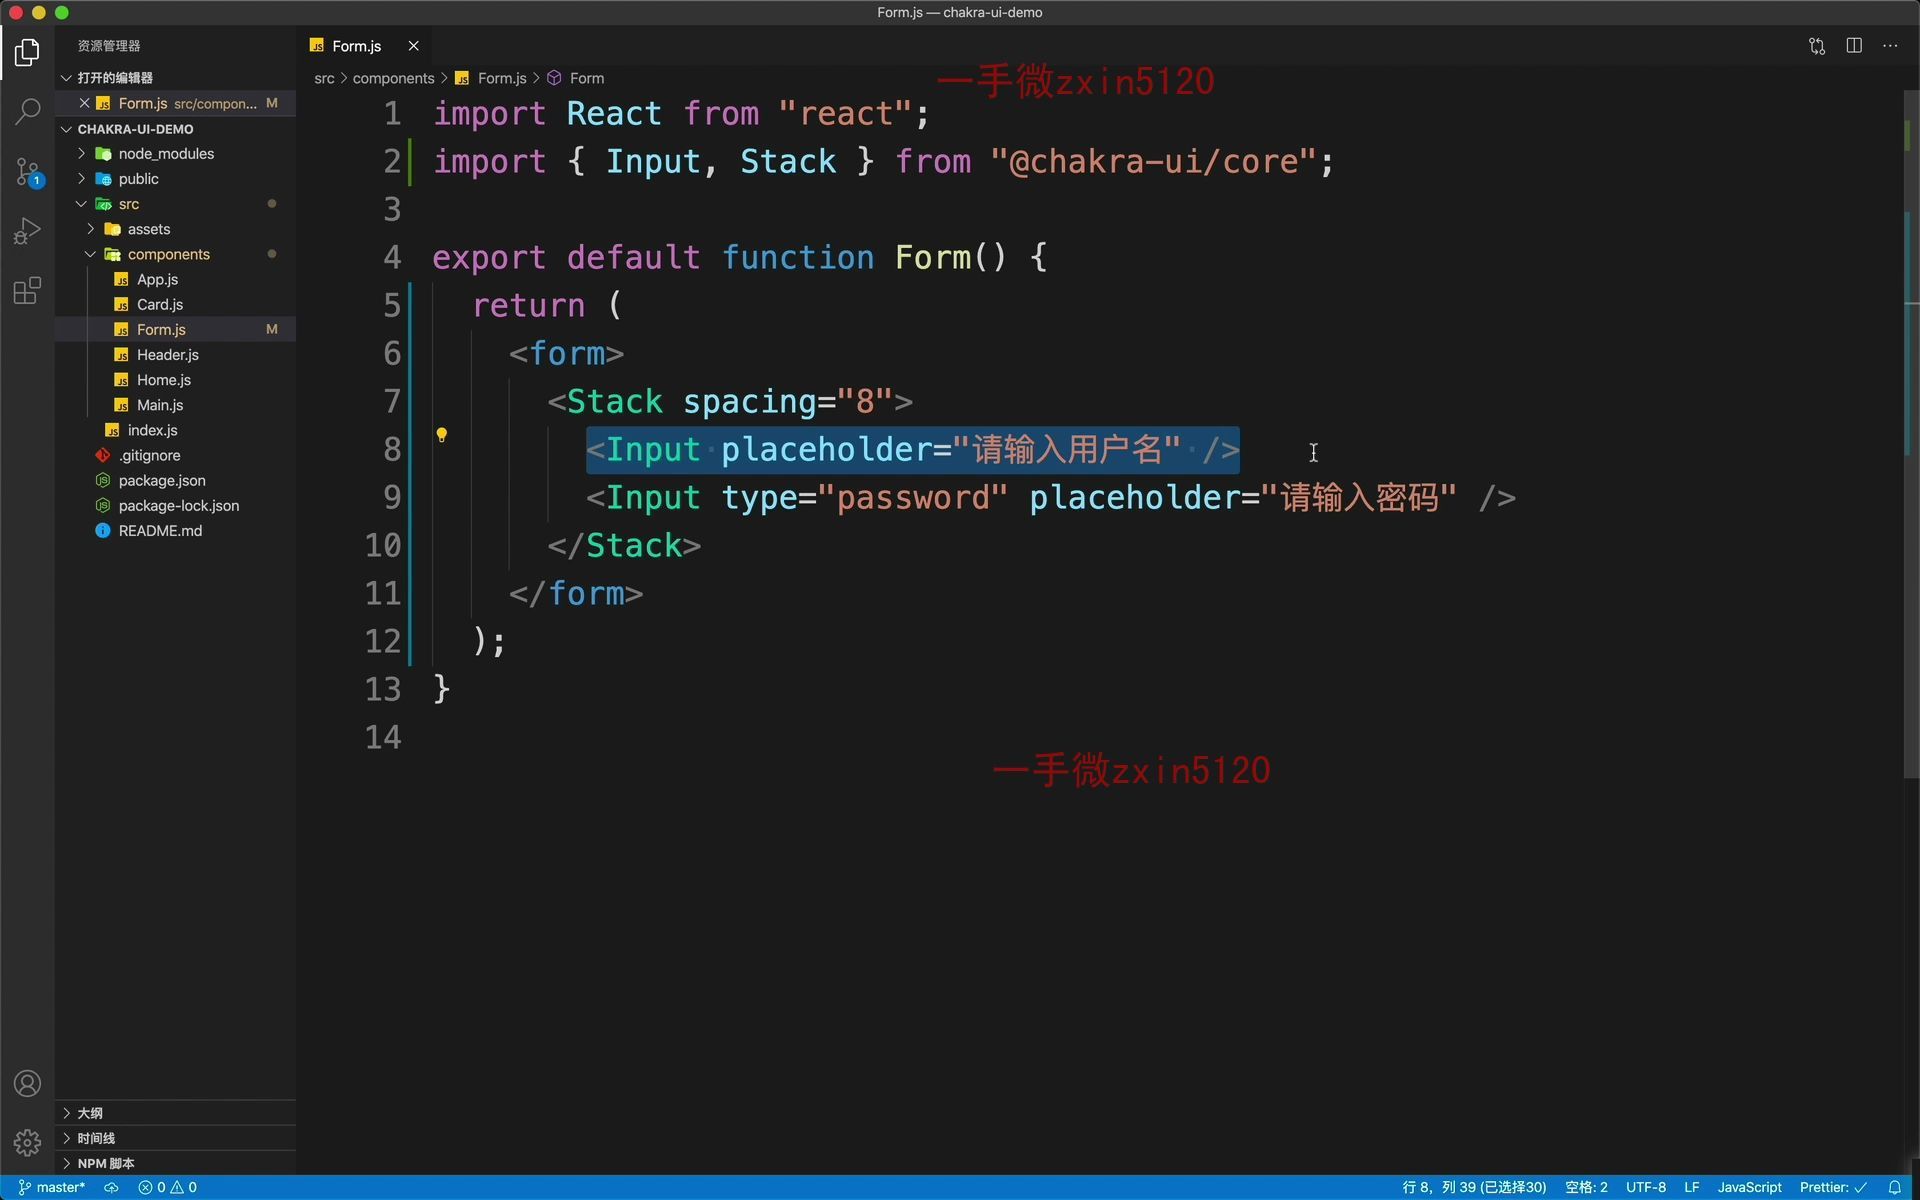The width and height of the screenshot is (1920, 1200).
Task: Open the Accounts menu icon
Action: pyautogui.click(x=27, y=1084)
